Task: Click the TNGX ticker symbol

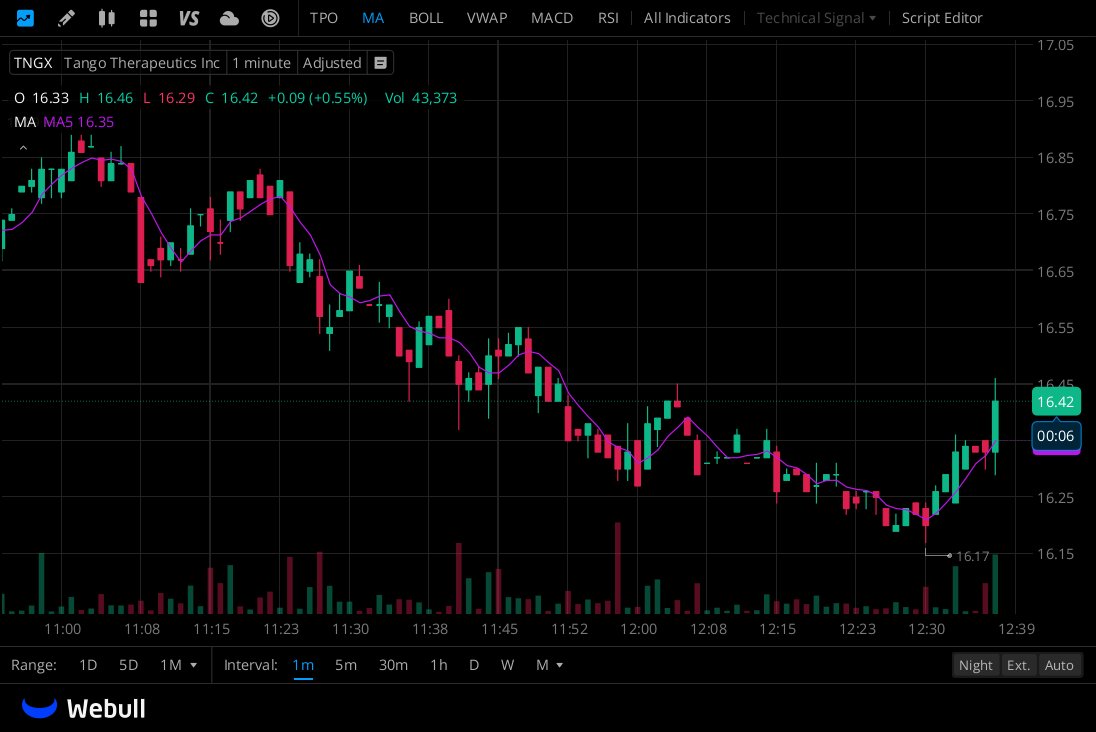Action: [33, 63]
